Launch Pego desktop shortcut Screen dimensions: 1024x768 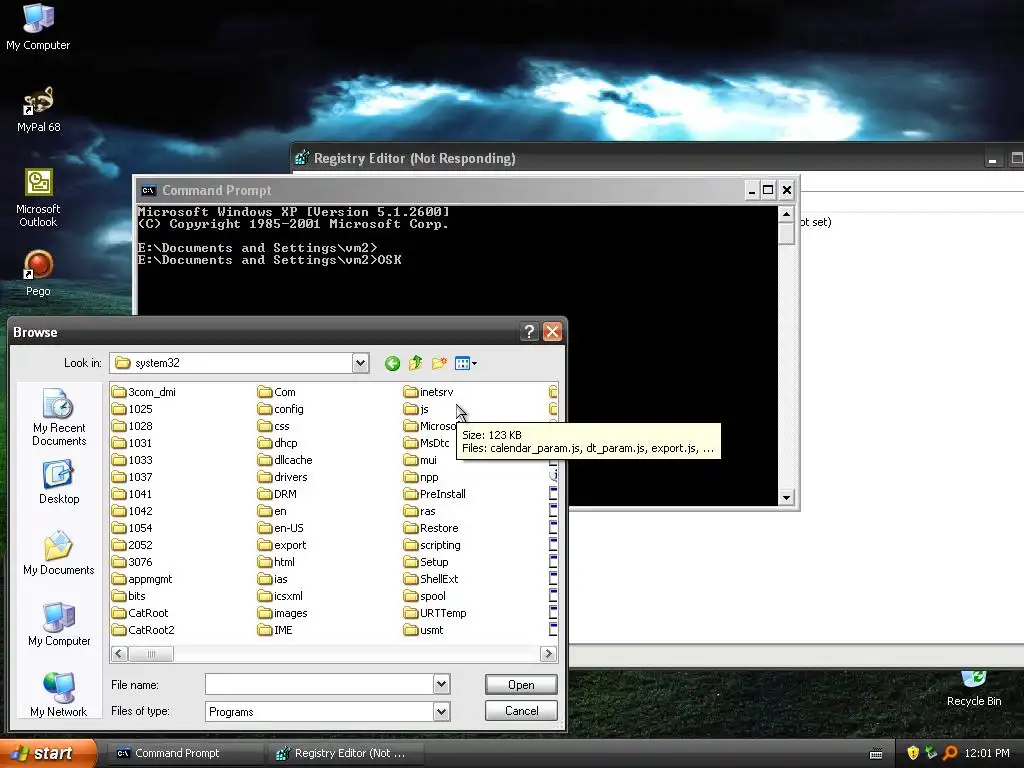pos(38,273)
